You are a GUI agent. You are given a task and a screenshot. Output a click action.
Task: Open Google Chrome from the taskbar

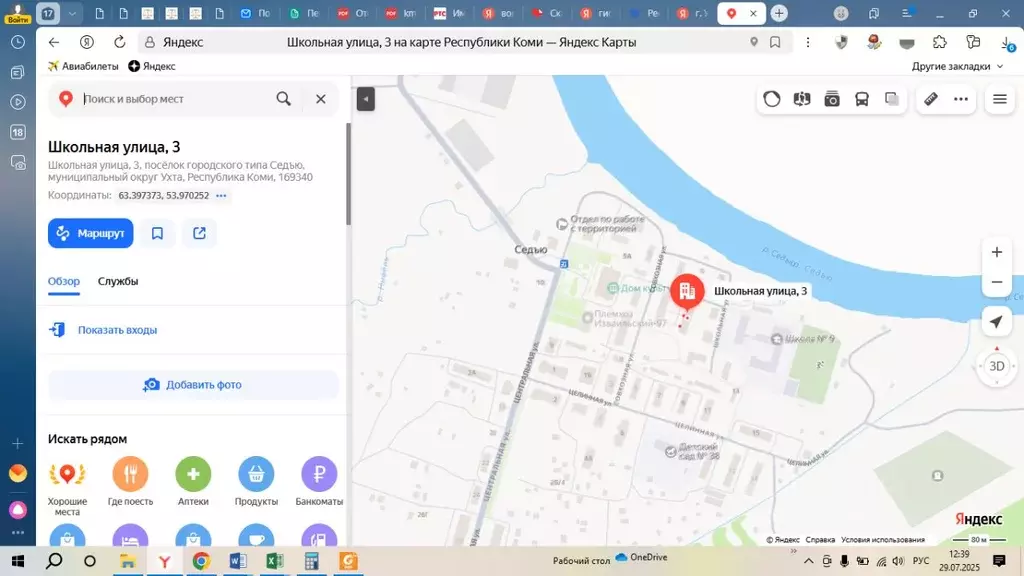pos(201,561)
